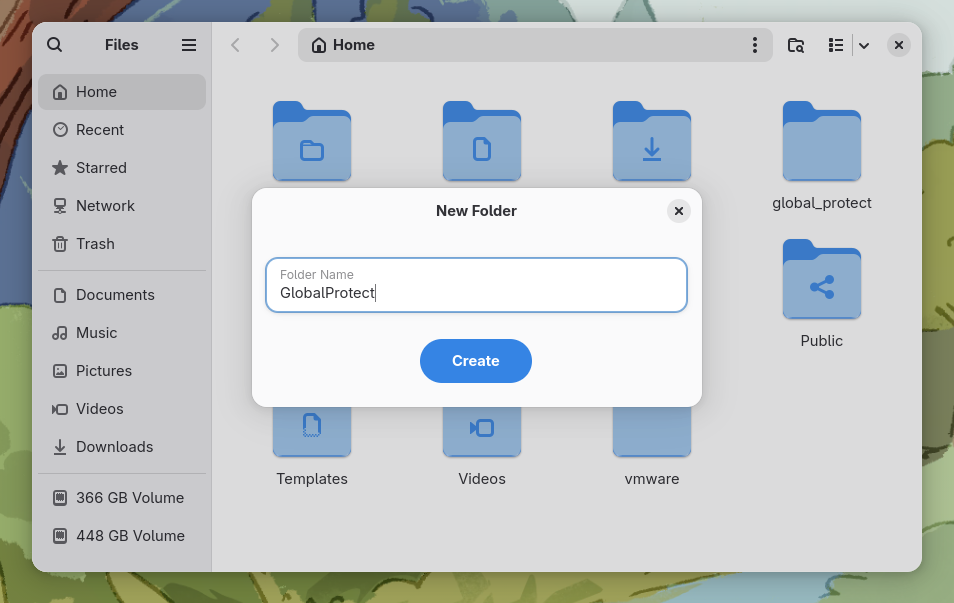
Task: Open the Public shared folder icon
Action: coord(821,280)
